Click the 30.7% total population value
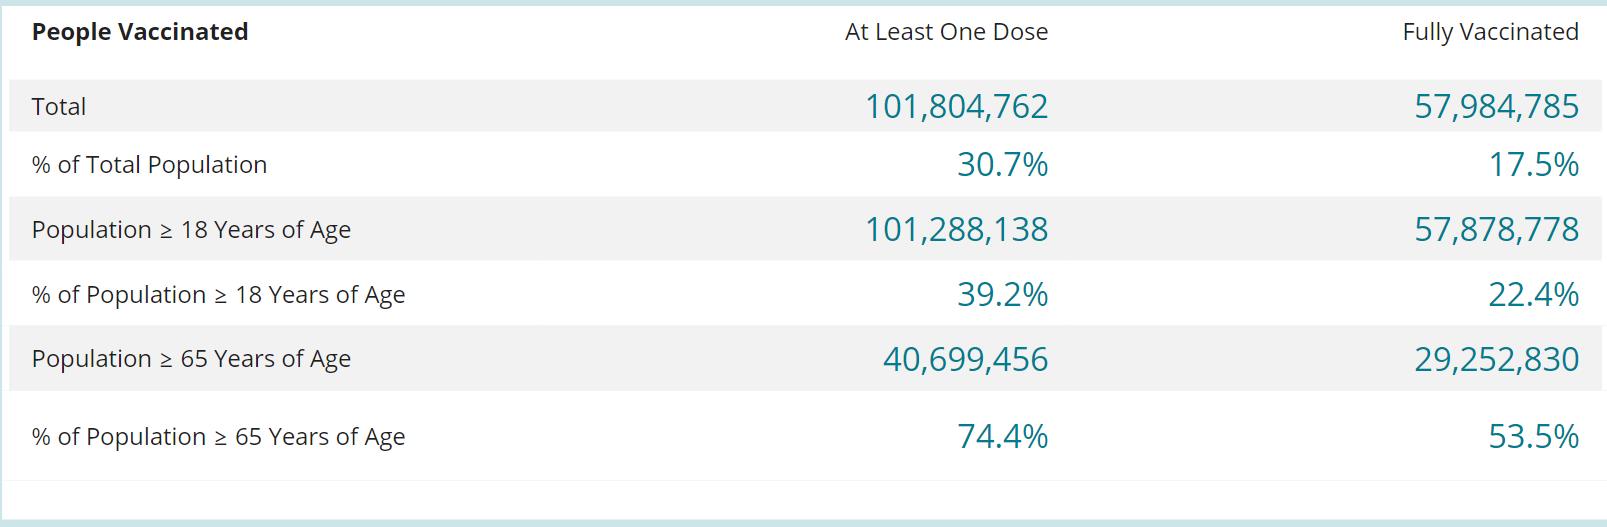The image size is (1607, 527). click(1002, 165)
